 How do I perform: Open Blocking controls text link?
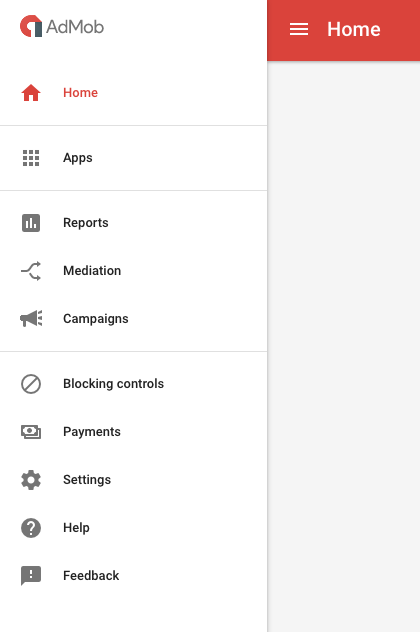click(114, 384)
